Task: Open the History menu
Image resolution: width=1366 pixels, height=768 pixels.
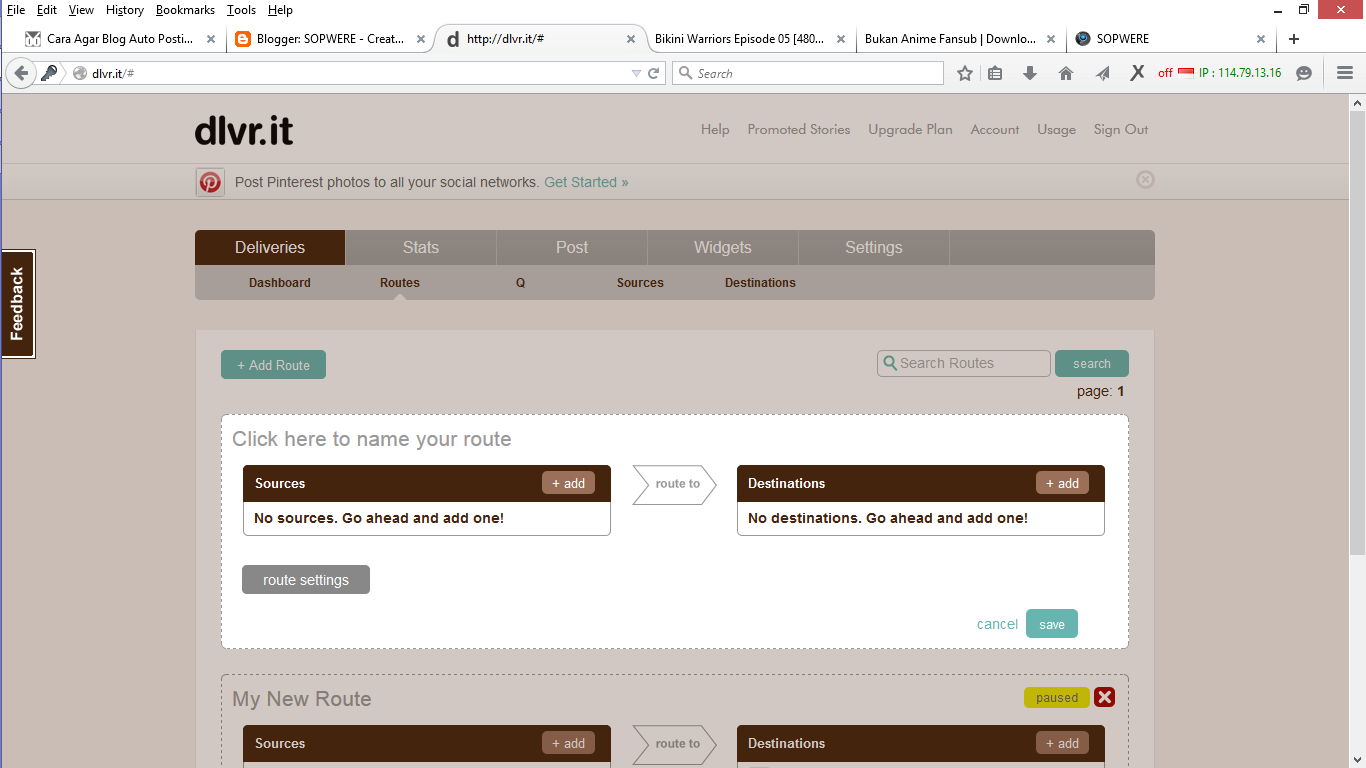Action: coord(125,9)
